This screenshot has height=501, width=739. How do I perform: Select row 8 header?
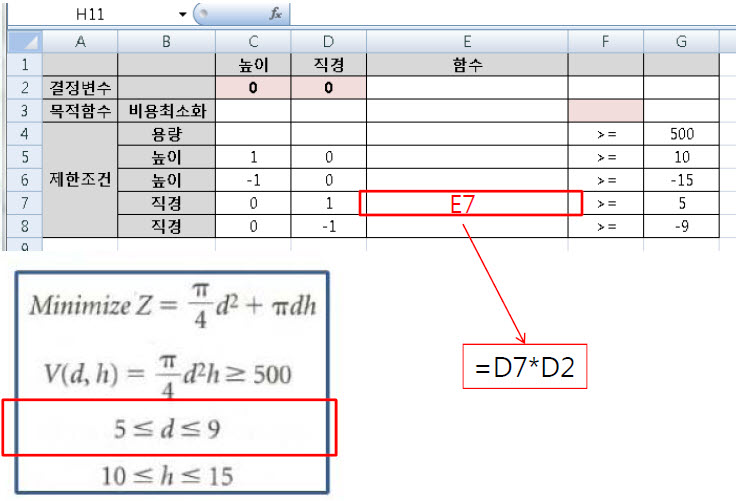(x=25, y=226)
